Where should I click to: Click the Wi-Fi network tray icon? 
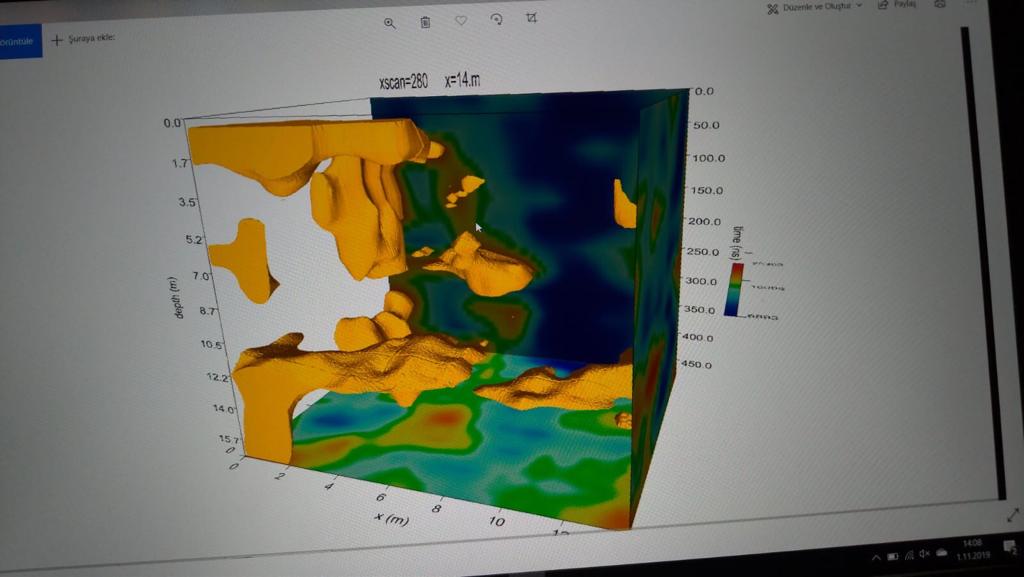[x=908, y=555]
